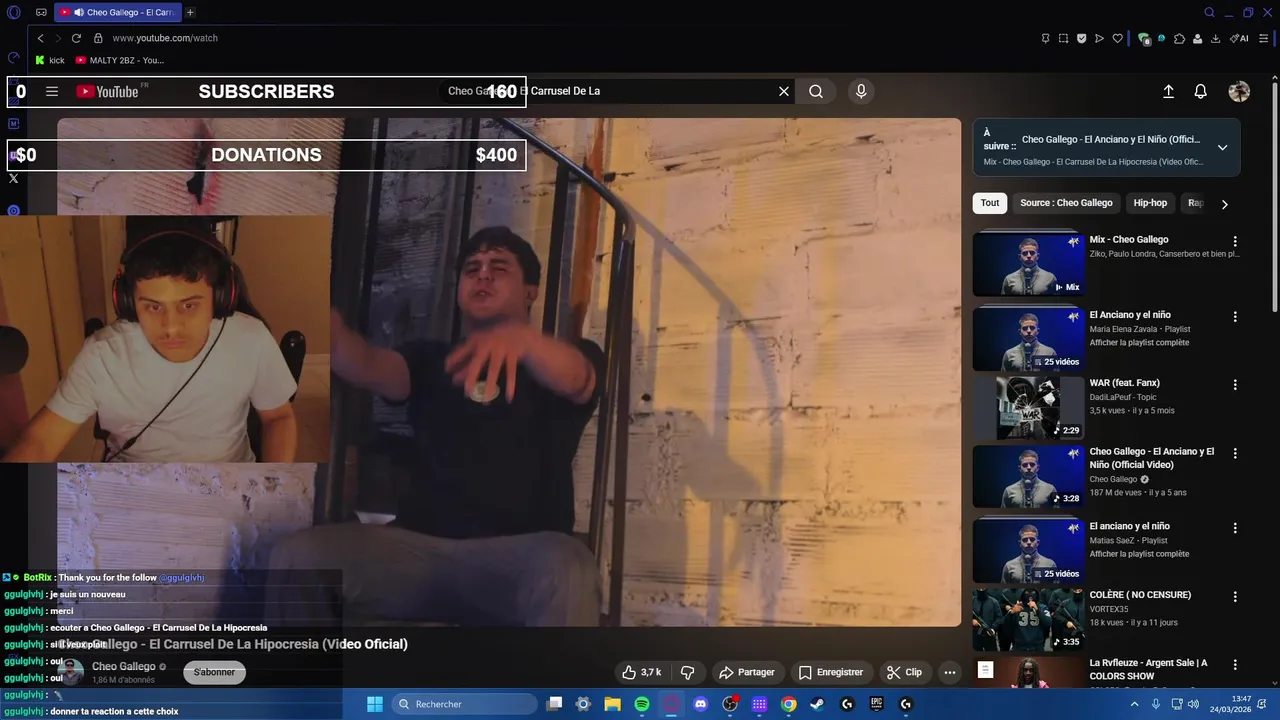The height and width of the screenshot is (720, 1280).
Task: Open the YouTube guide hamburger menu
Action: 52,91
